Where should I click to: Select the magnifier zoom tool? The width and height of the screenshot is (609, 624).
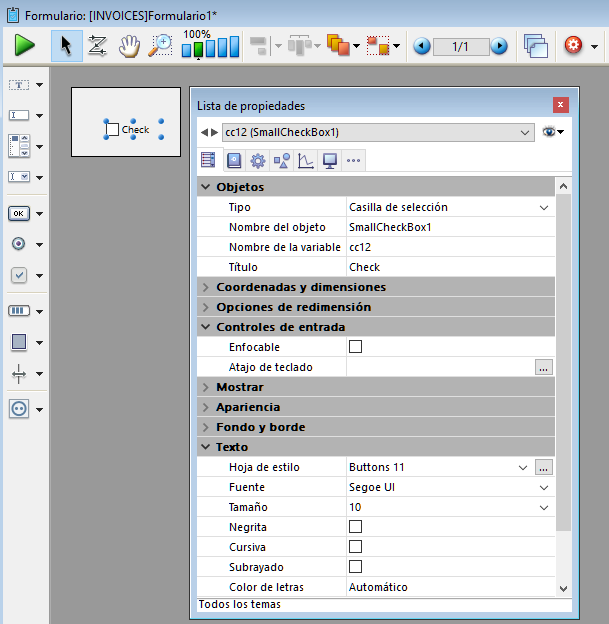(x=160, y=45)
